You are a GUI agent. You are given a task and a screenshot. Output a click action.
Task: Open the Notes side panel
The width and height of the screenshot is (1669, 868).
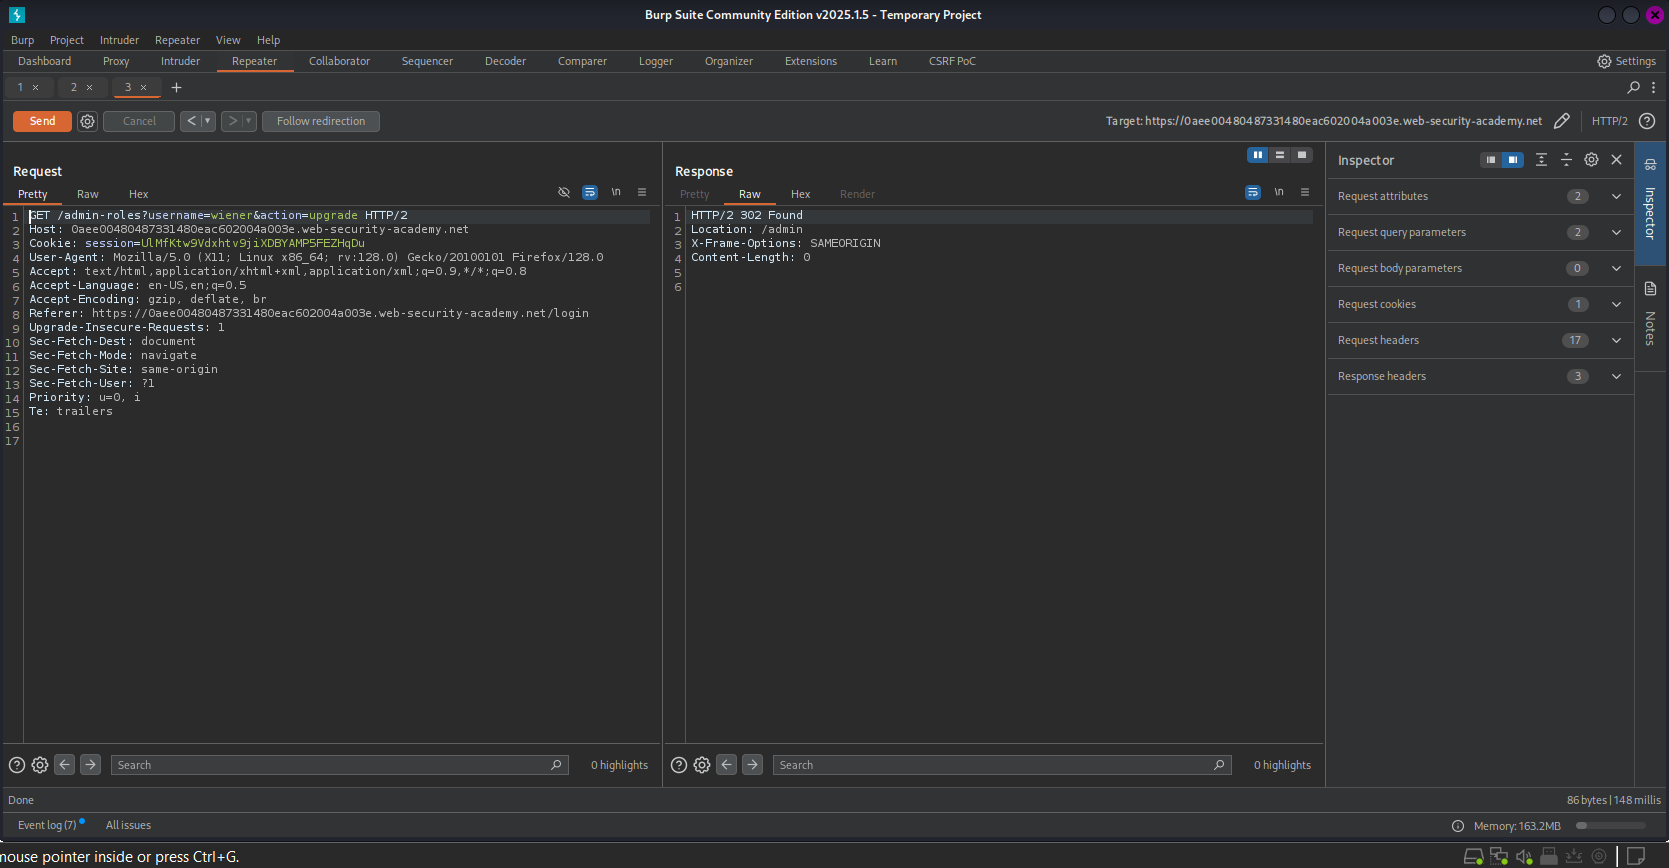click(x=1650, y=317)
